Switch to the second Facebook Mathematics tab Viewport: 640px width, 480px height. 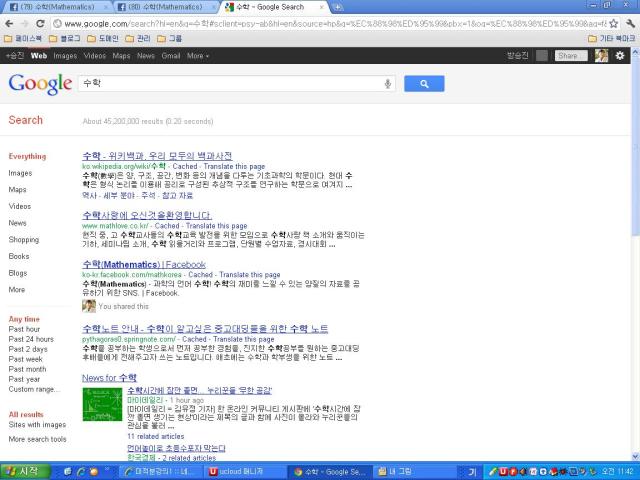tap(161, 6)
